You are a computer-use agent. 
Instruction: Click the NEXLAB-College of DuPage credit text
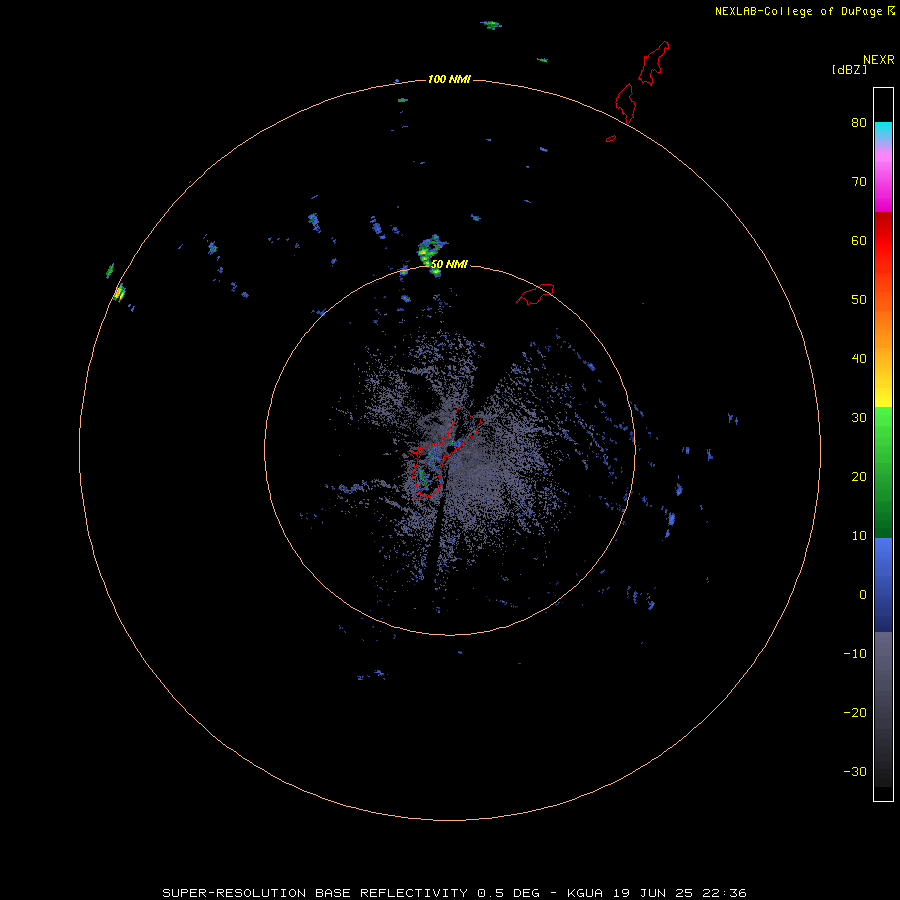805,11
